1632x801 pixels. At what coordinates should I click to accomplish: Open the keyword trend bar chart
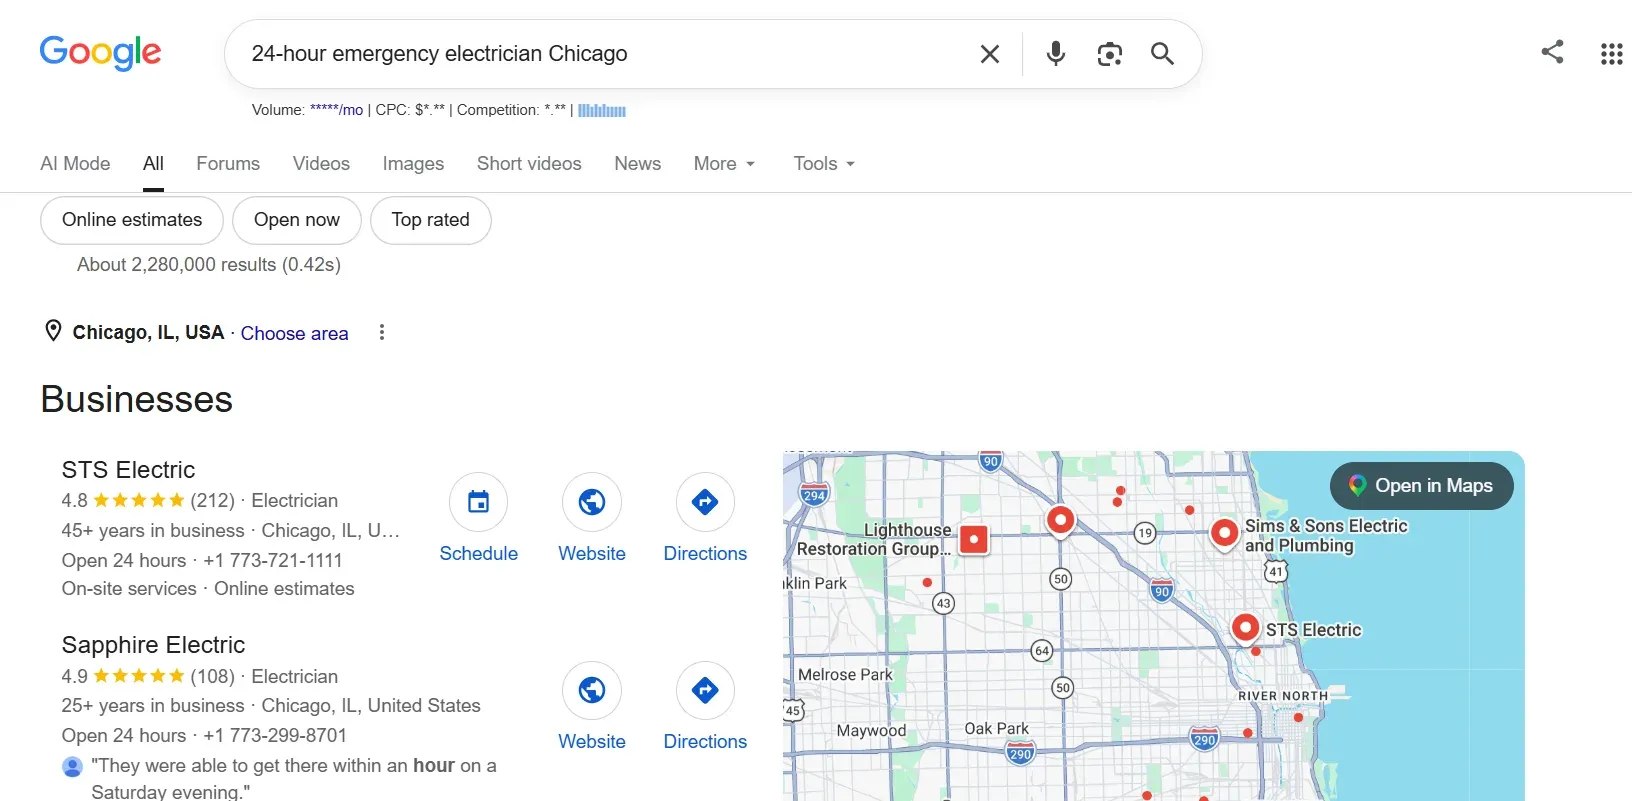[x=602, y=110]
